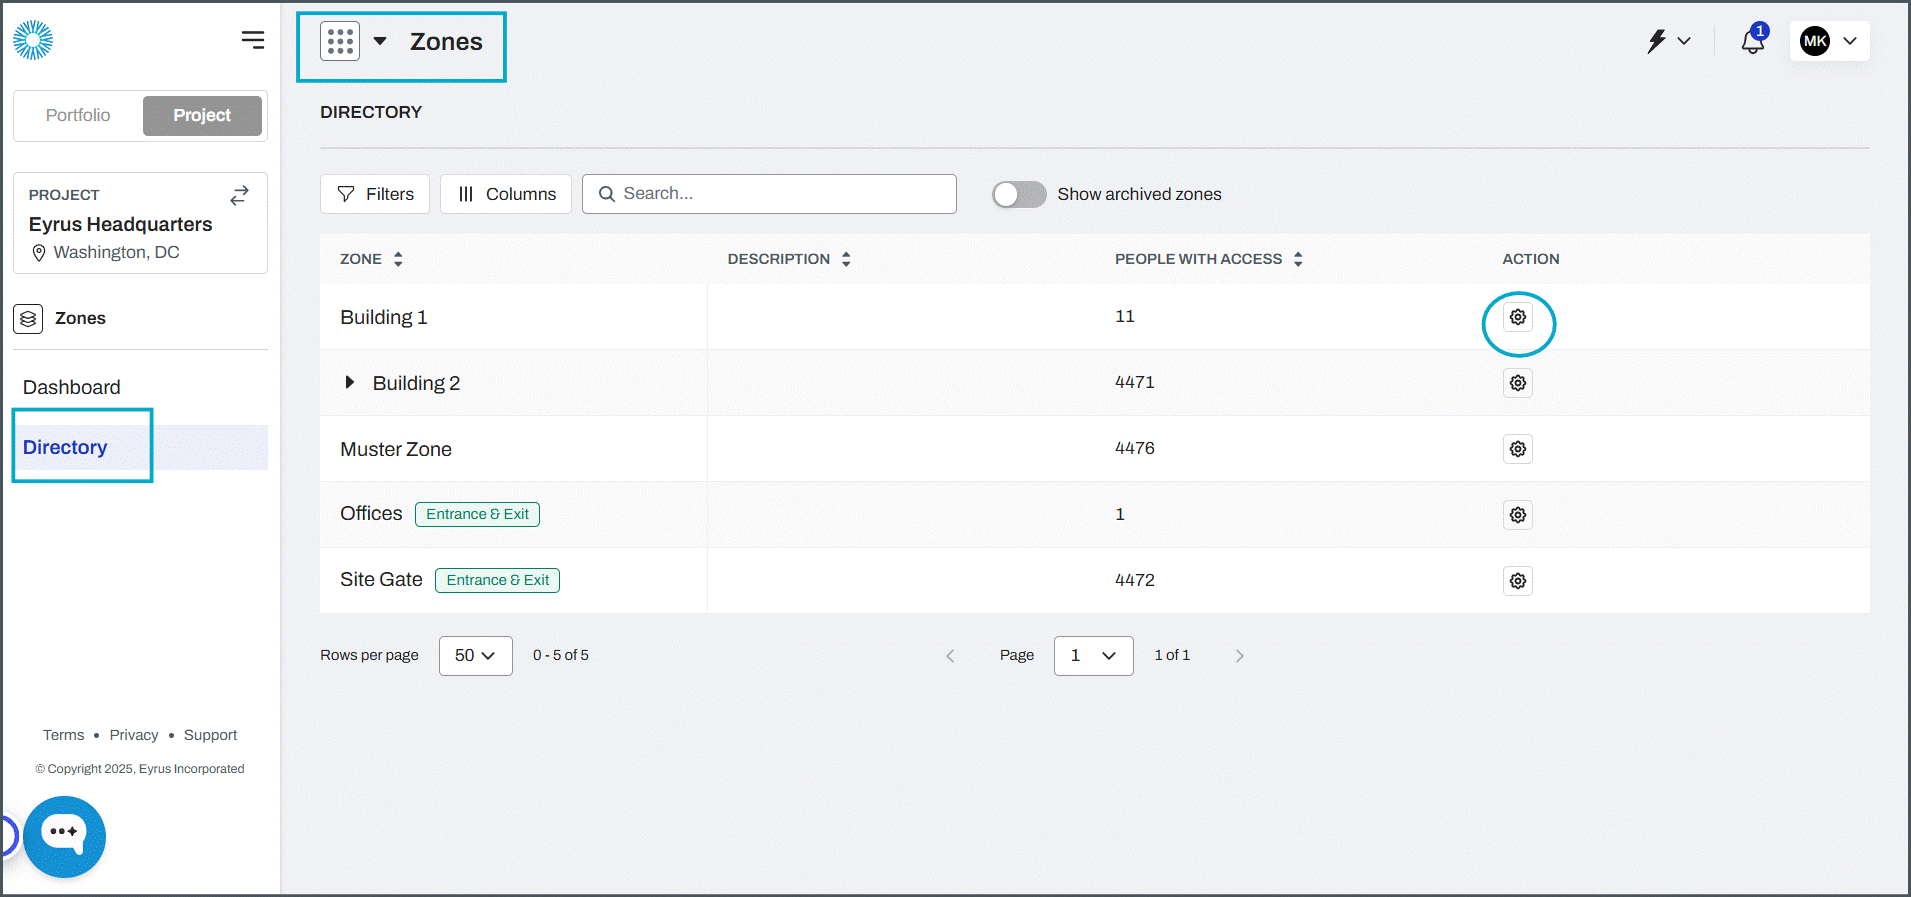This screenshot has height=897, width=1911.
Task: Go to previous page arrow
Action: click(950, 656)
